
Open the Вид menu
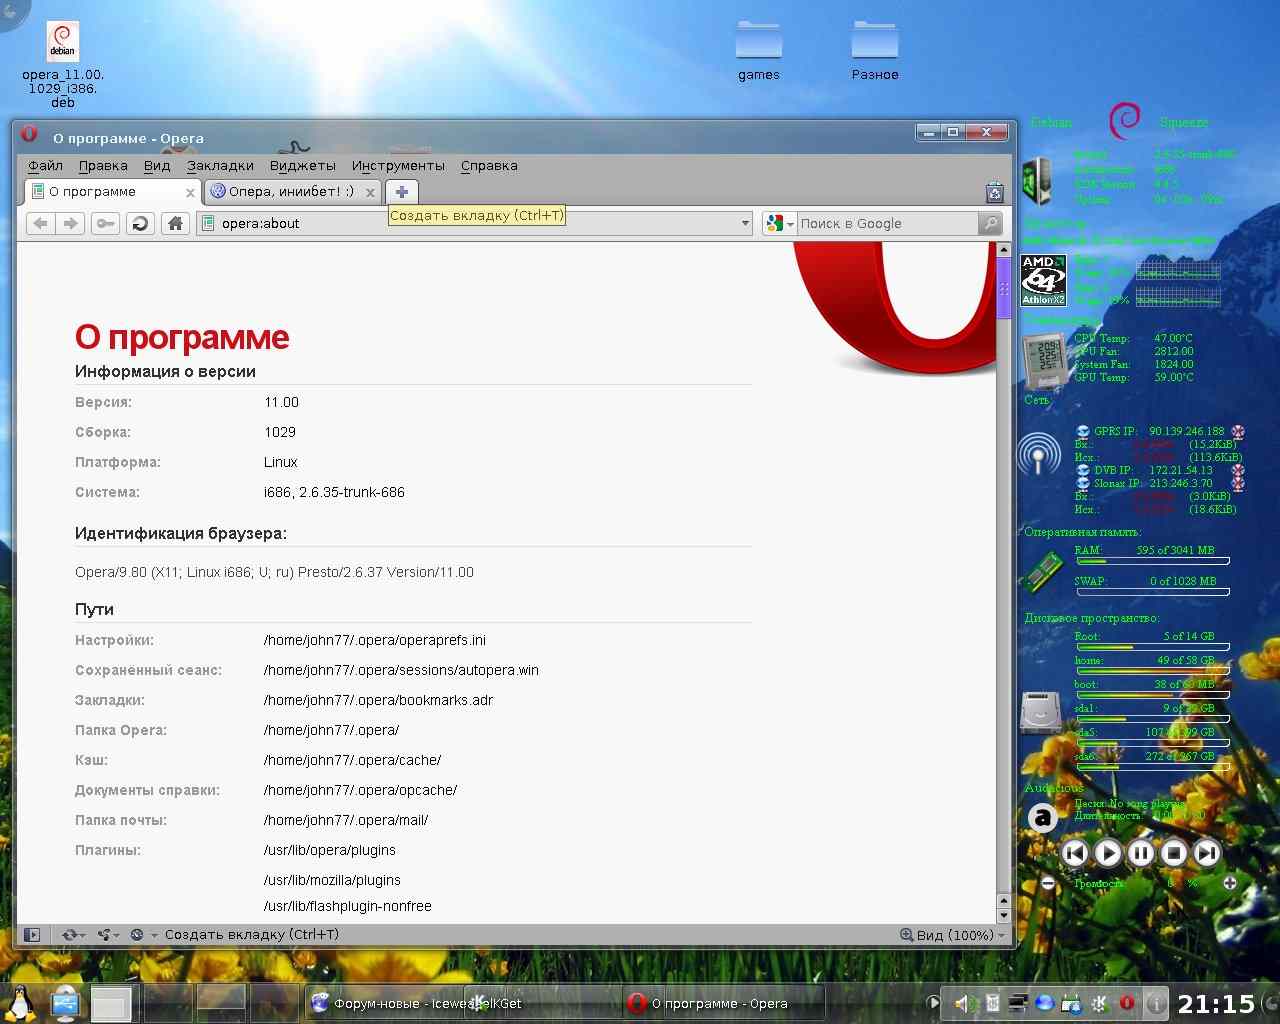point(157,166)
